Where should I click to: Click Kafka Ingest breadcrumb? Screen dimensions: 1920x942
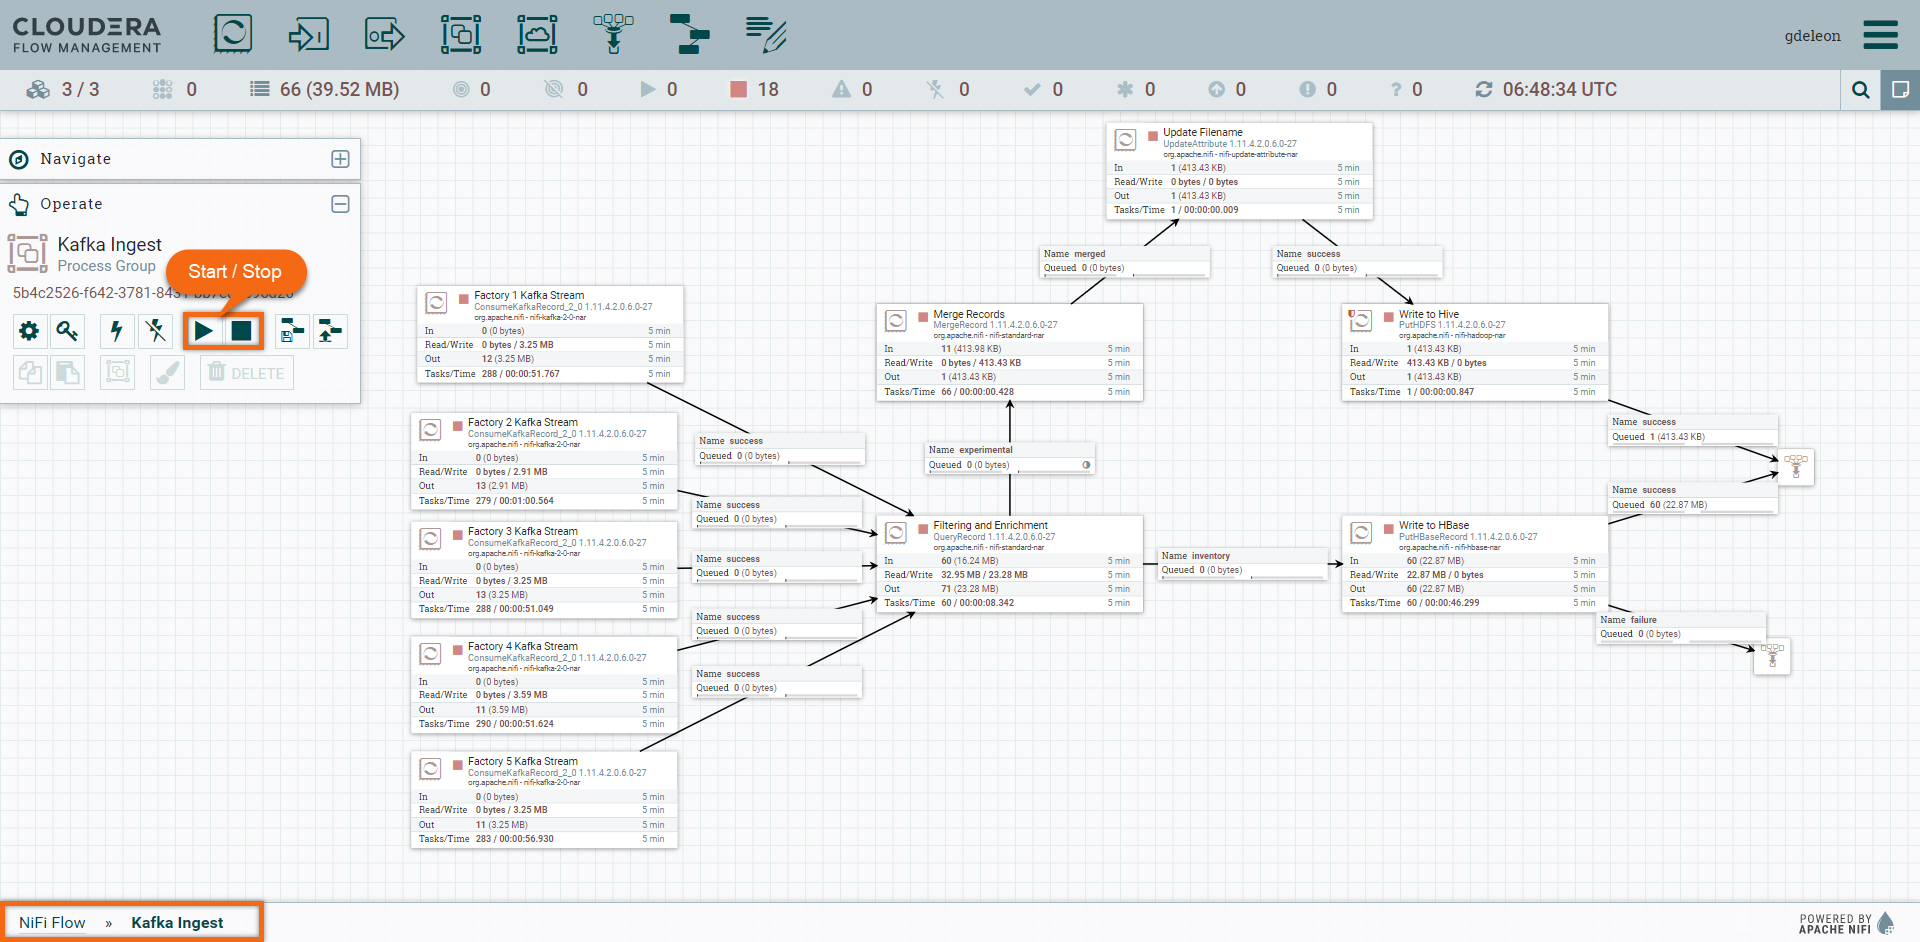point(177,922)
